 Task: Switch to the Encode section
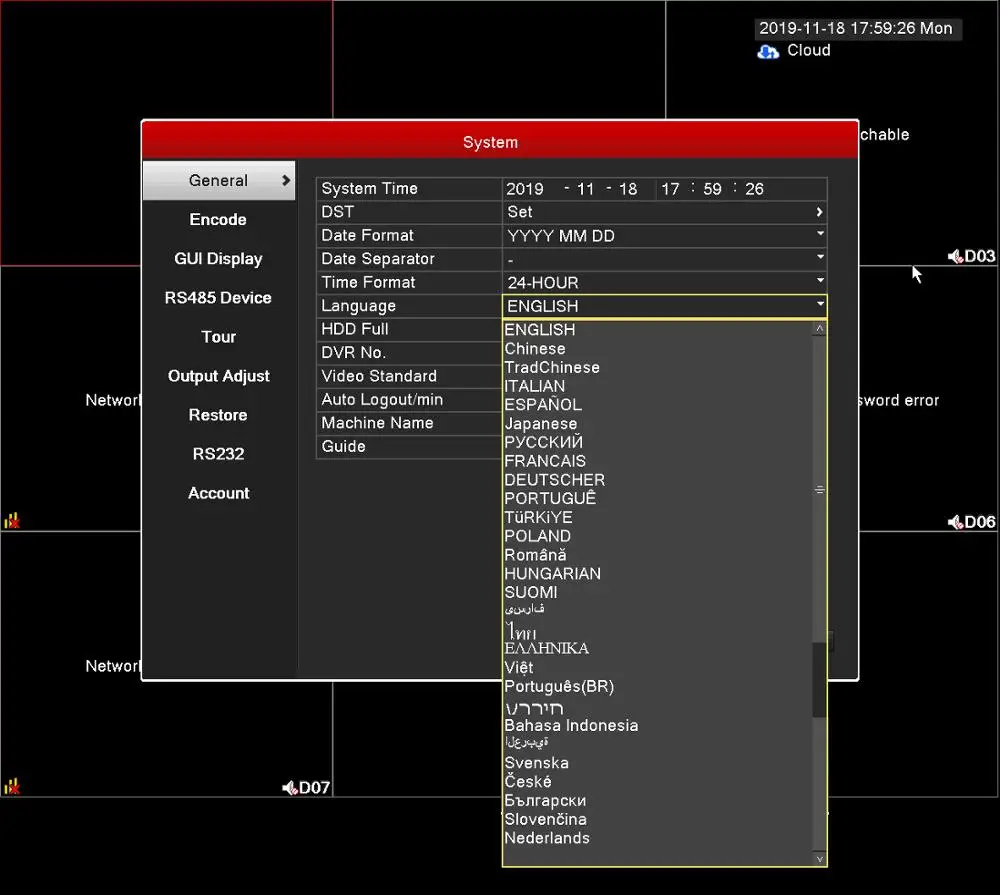click(218, 219)
